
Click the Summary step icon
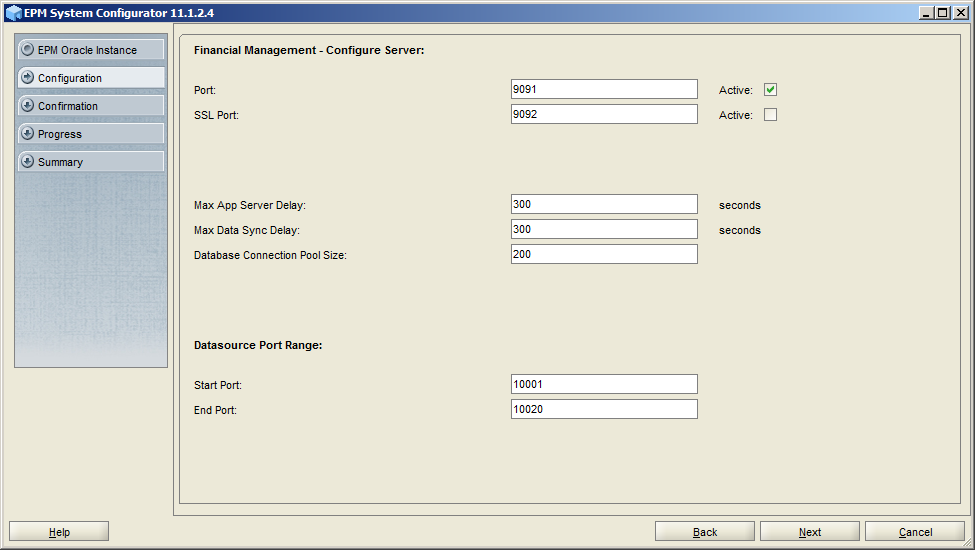coord(27,161)
